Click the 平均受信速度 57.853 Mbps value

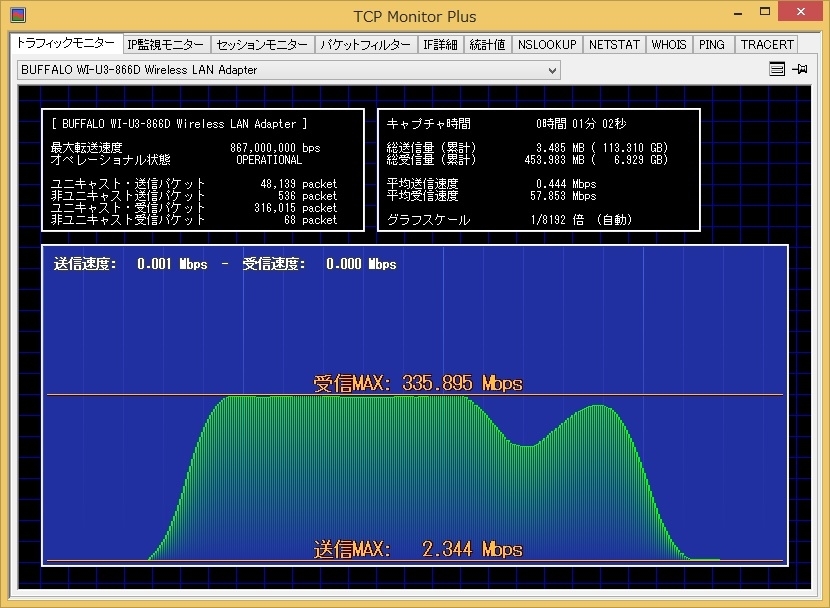563,196
